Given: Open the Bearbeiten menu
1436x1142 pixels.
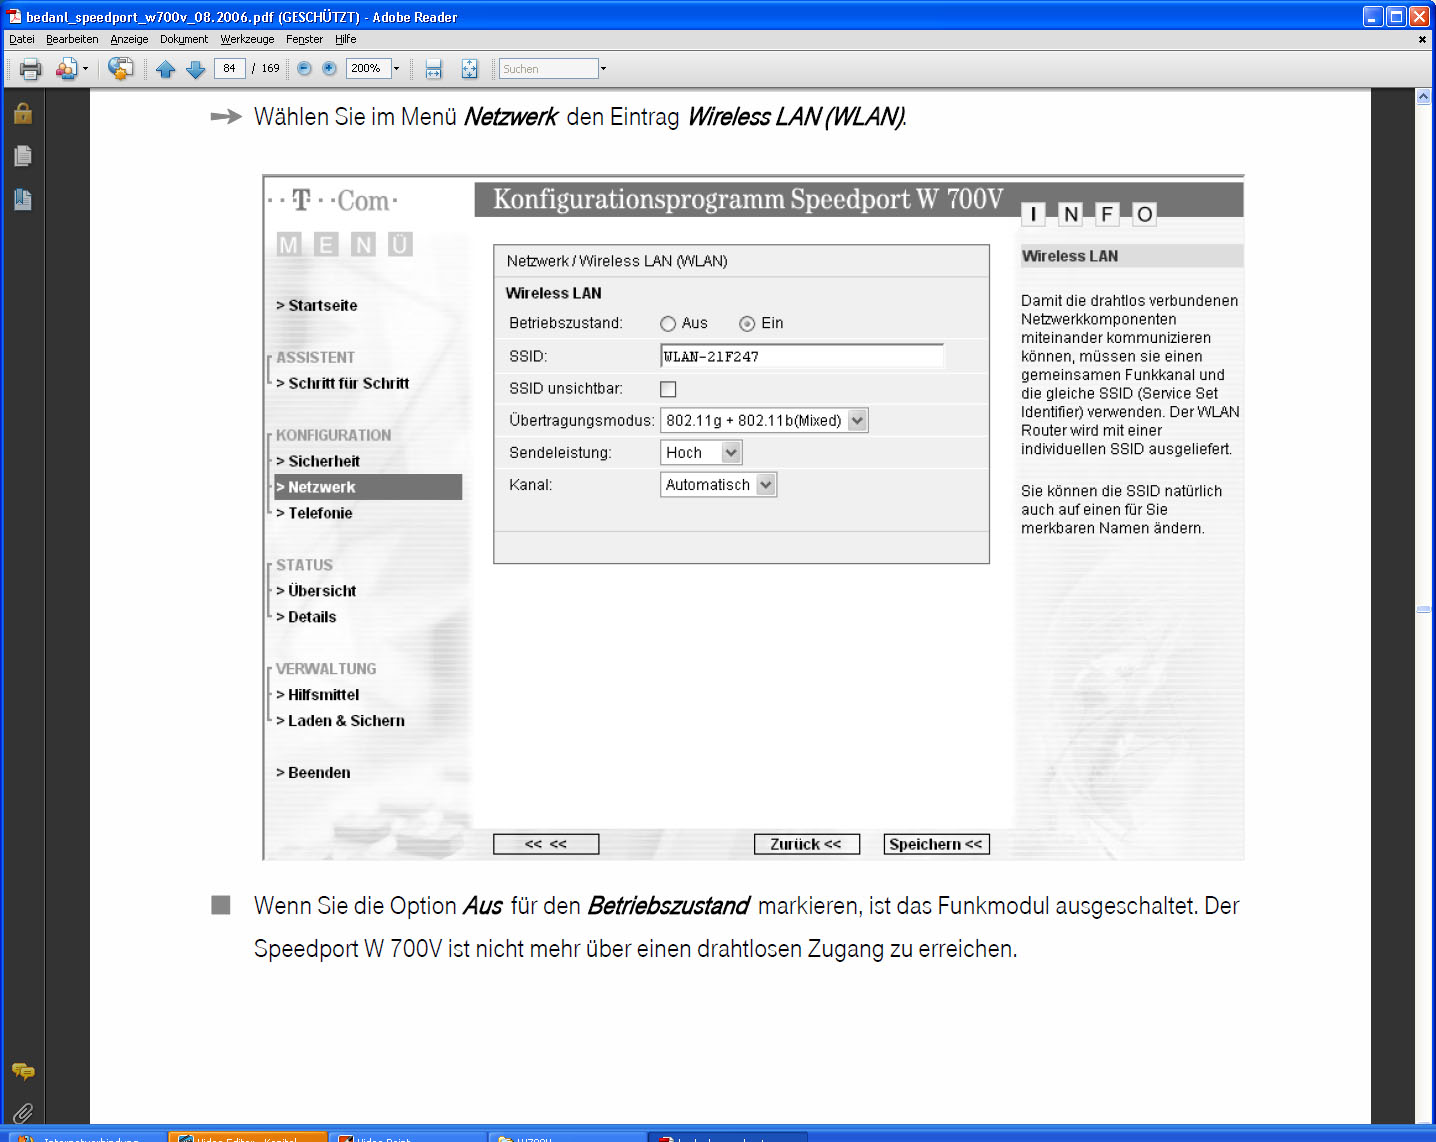Looking at the screenshot, I should (72, 39).
